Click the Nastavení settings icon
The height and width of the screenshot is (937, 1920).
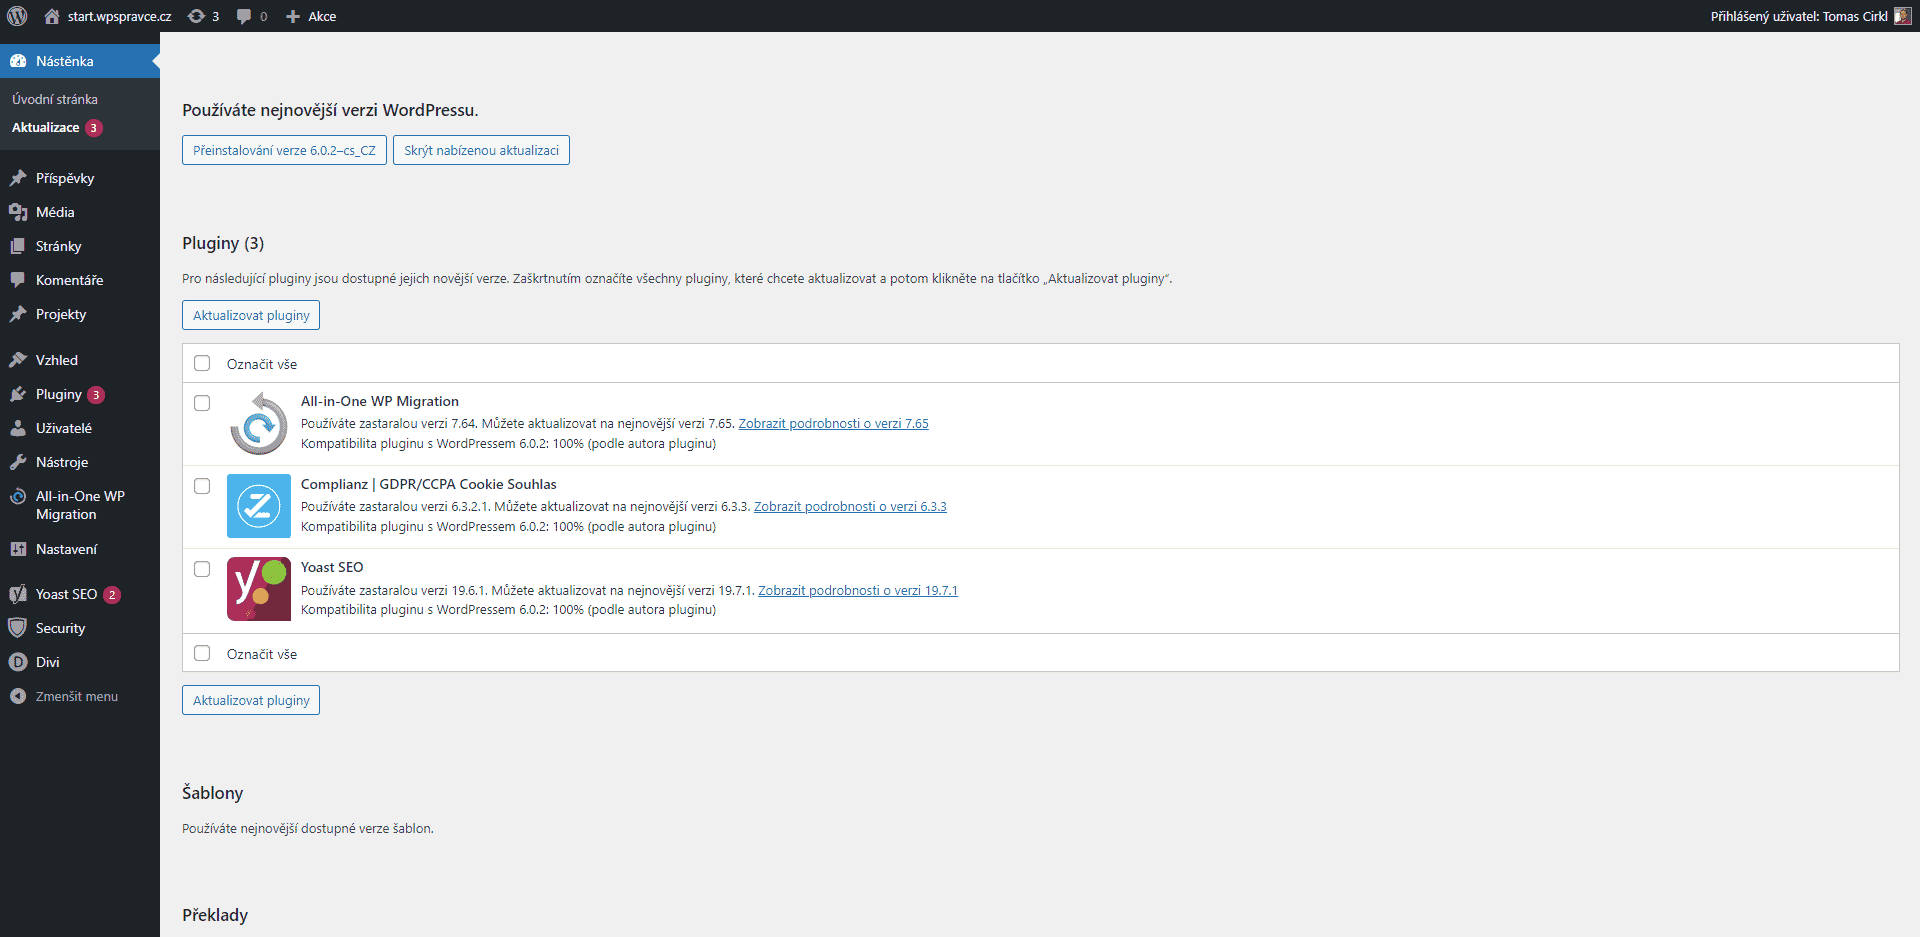pyautogui.click(x=18, y=549)
